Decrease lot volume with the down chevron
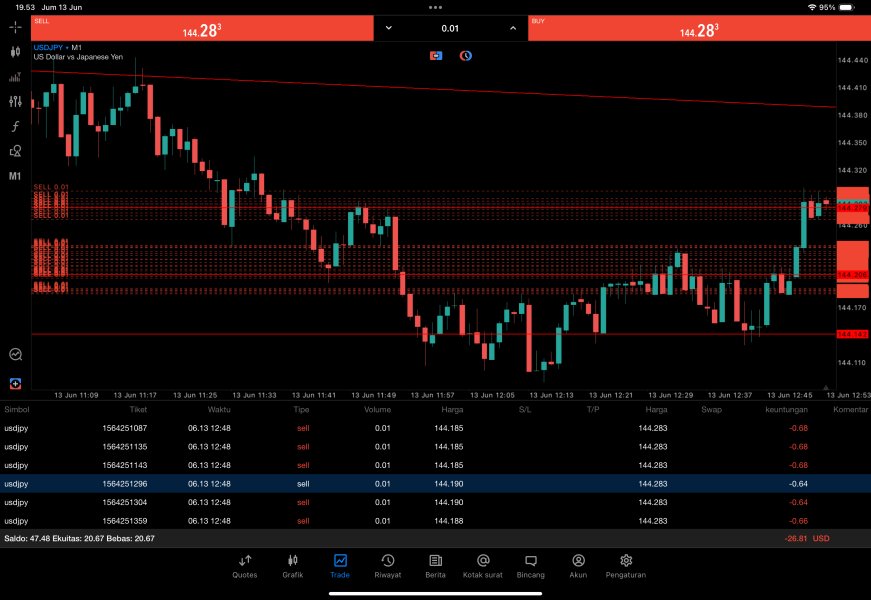This screenshot has width=871, height=600. coord(388,28)
